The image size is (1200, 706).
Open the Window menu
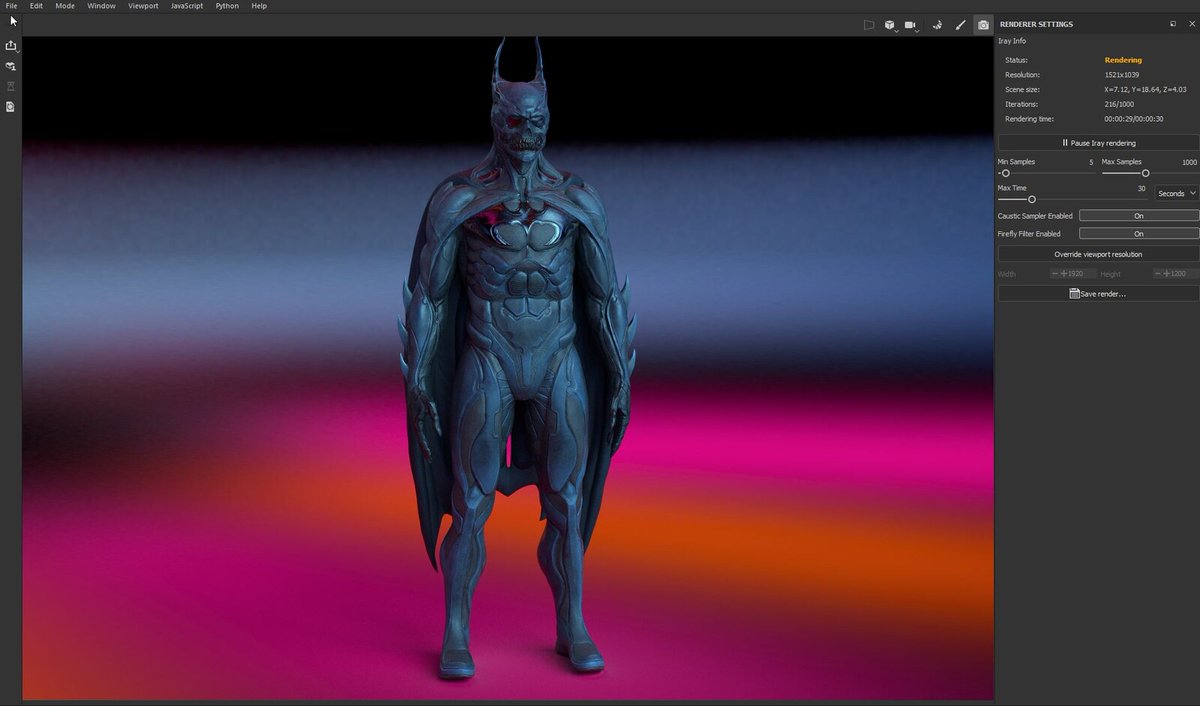(101, 6)
